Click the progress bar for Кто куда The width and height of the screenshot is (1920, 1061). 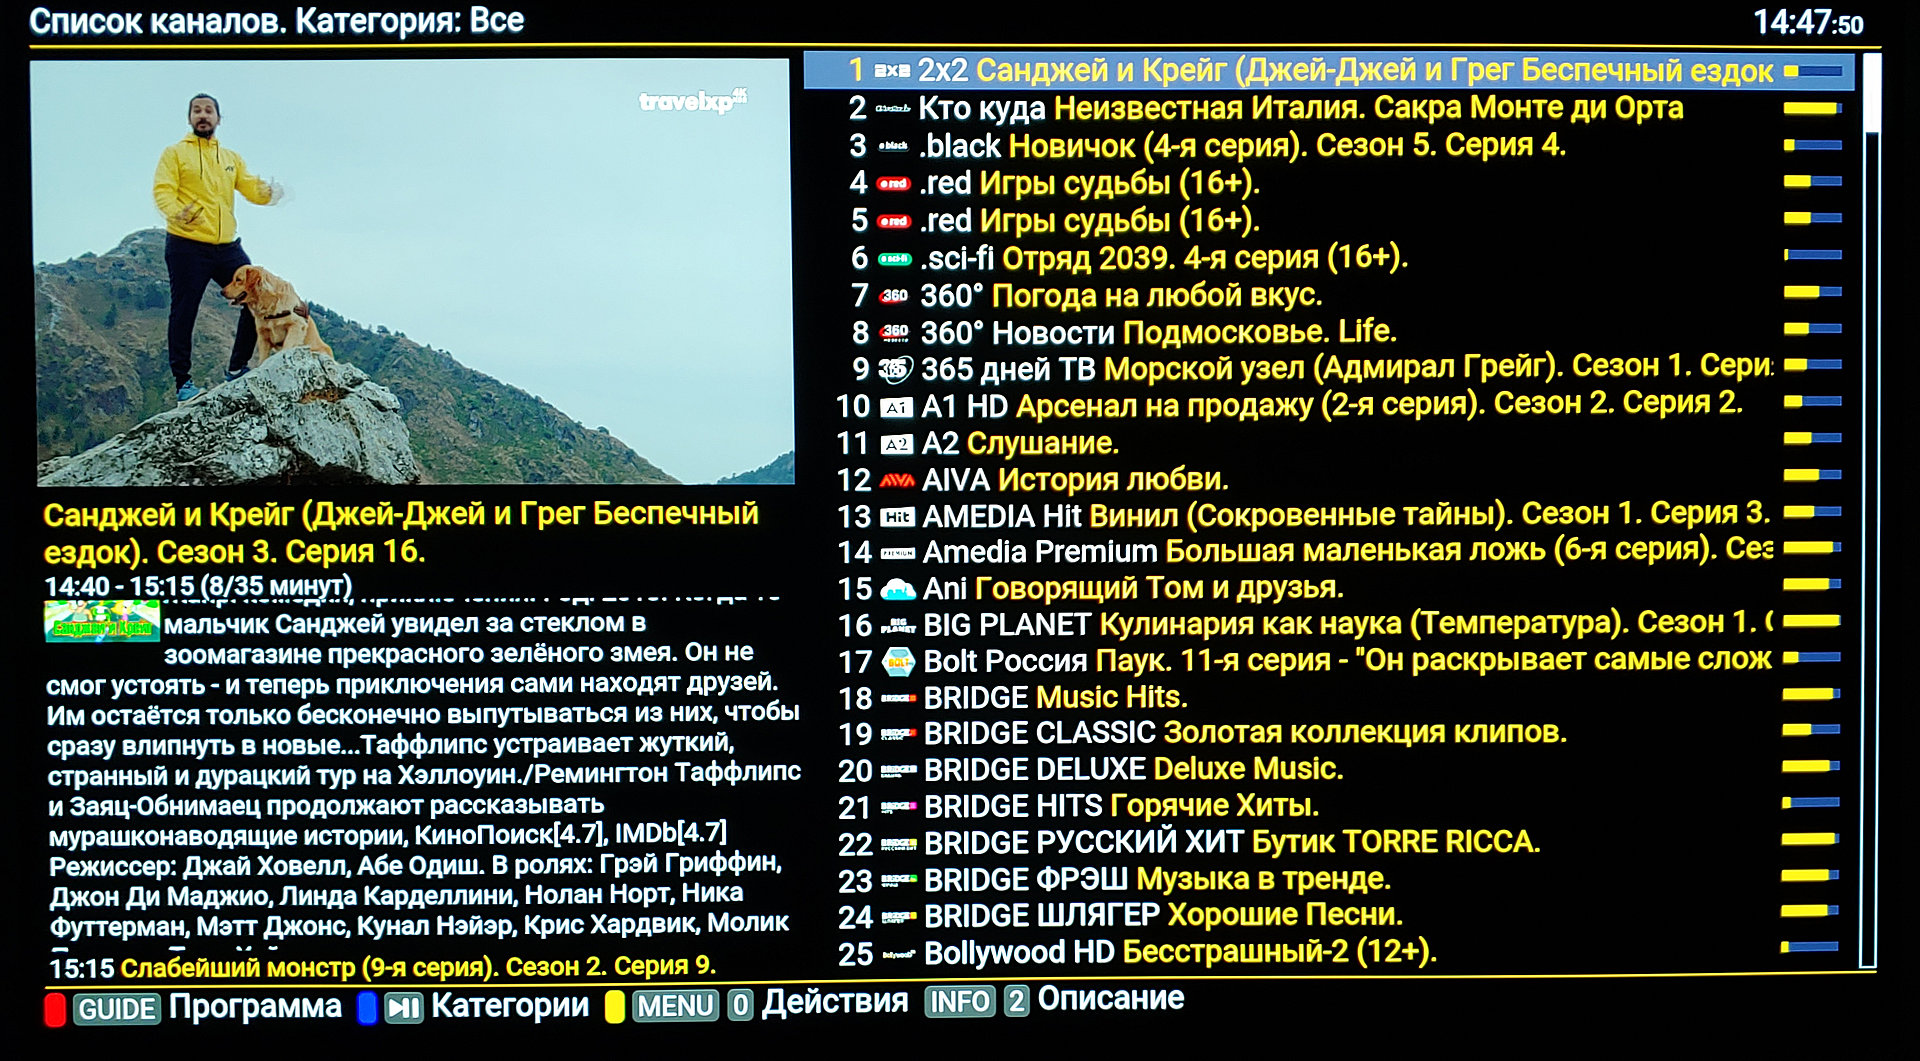(x=1812, y=108)
